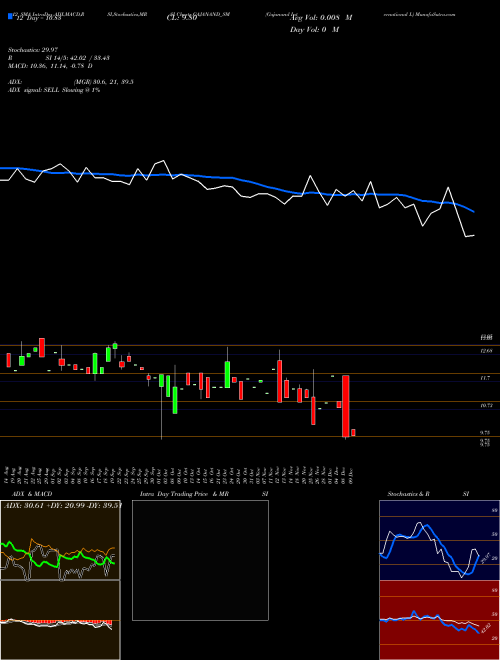Open the empty intraday trading price chart box
The height and width of the screenshot is (660, 500).
tap(200, 560)
